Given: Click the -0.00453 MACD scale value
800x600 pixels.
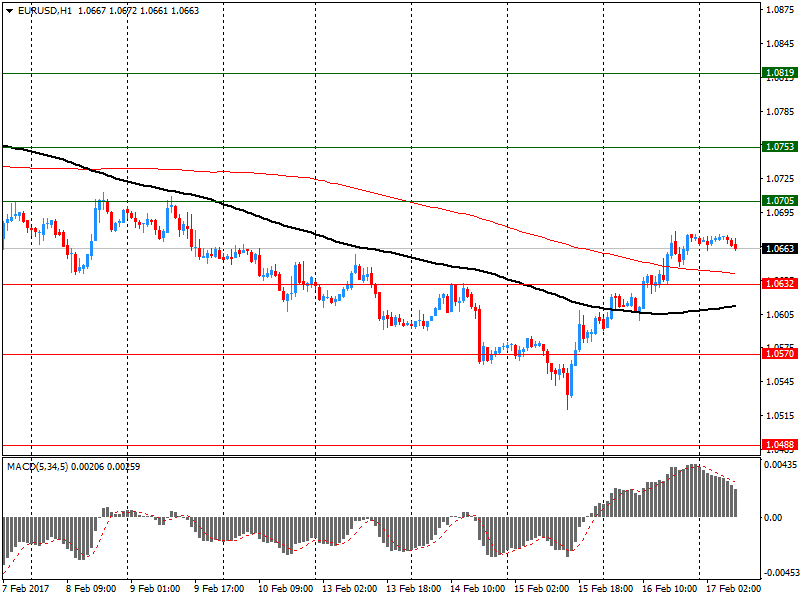Looking at the screenshot, I should 780,573.
